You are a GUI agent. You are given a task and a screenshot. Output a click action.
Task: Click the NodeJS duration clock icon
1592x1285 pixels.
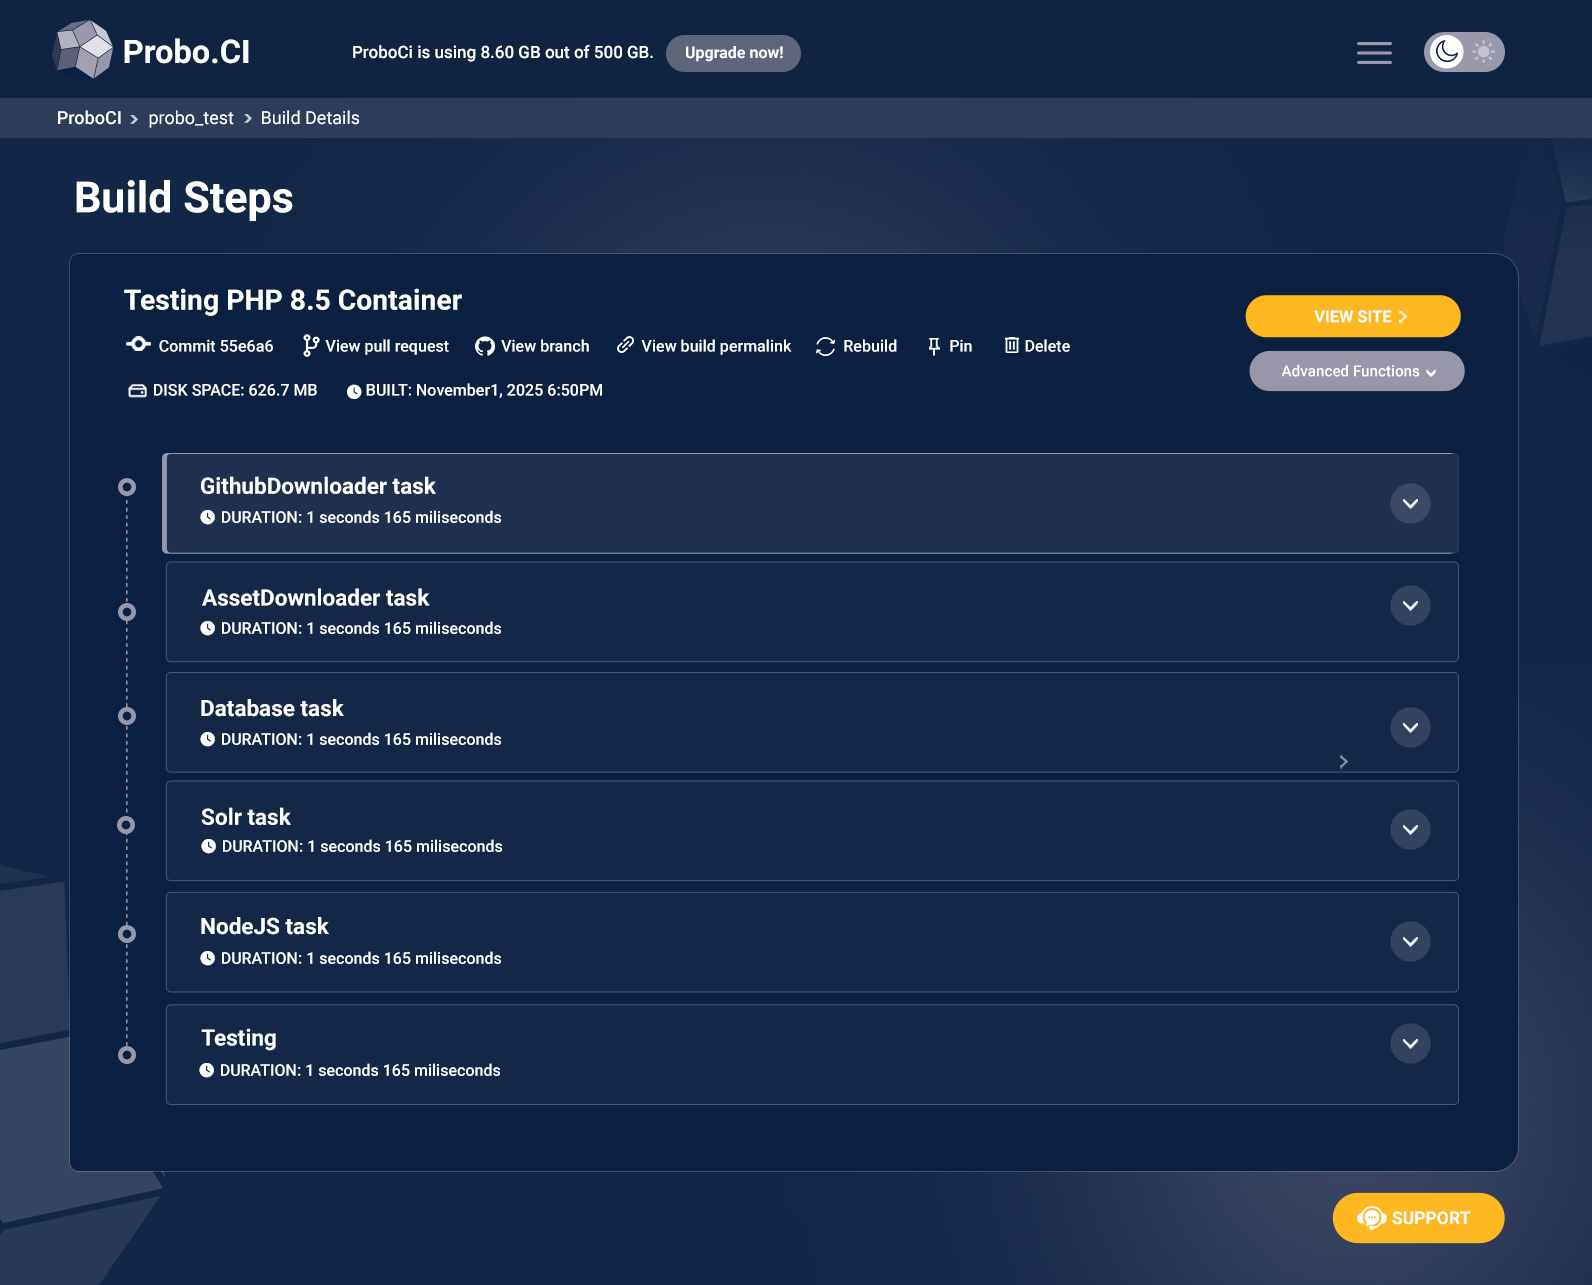pos(208,958)
